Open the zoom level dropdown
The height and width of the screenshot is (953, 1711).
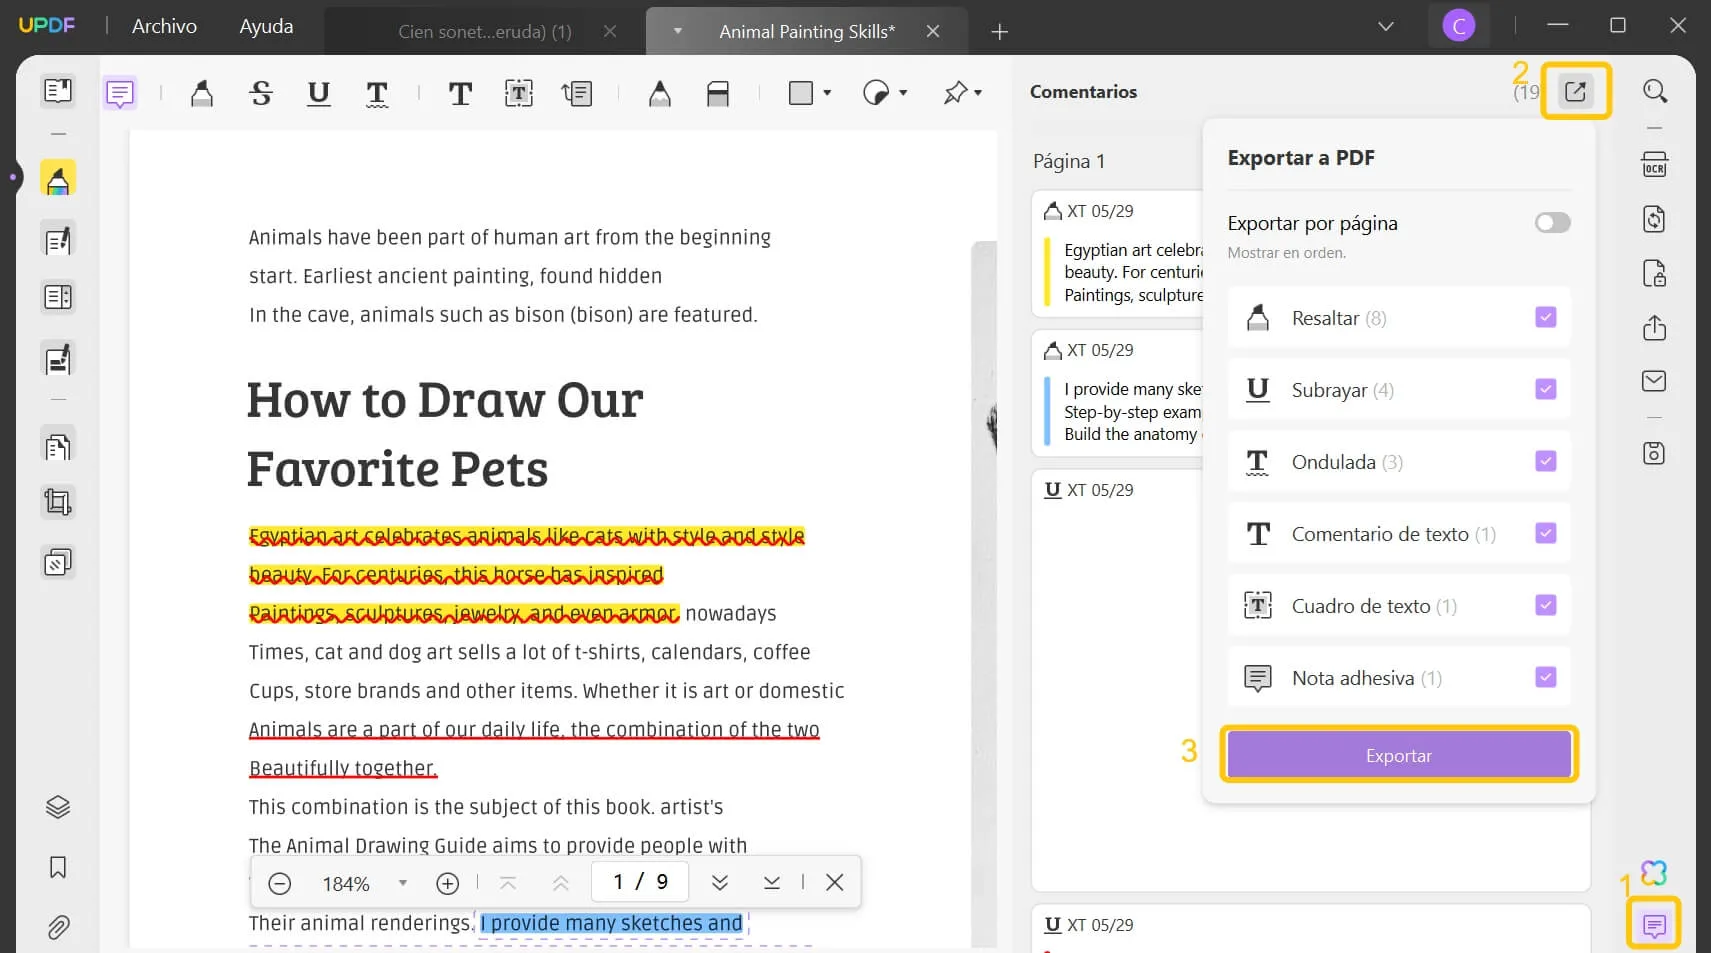(x=403, y=883)
